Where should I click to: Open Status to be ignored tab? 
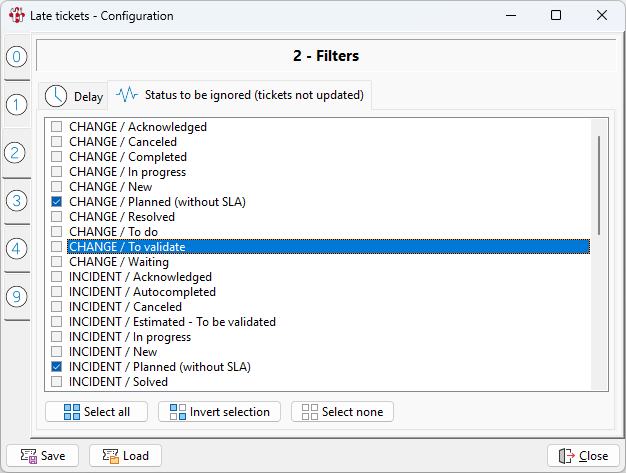coord(240,95)
